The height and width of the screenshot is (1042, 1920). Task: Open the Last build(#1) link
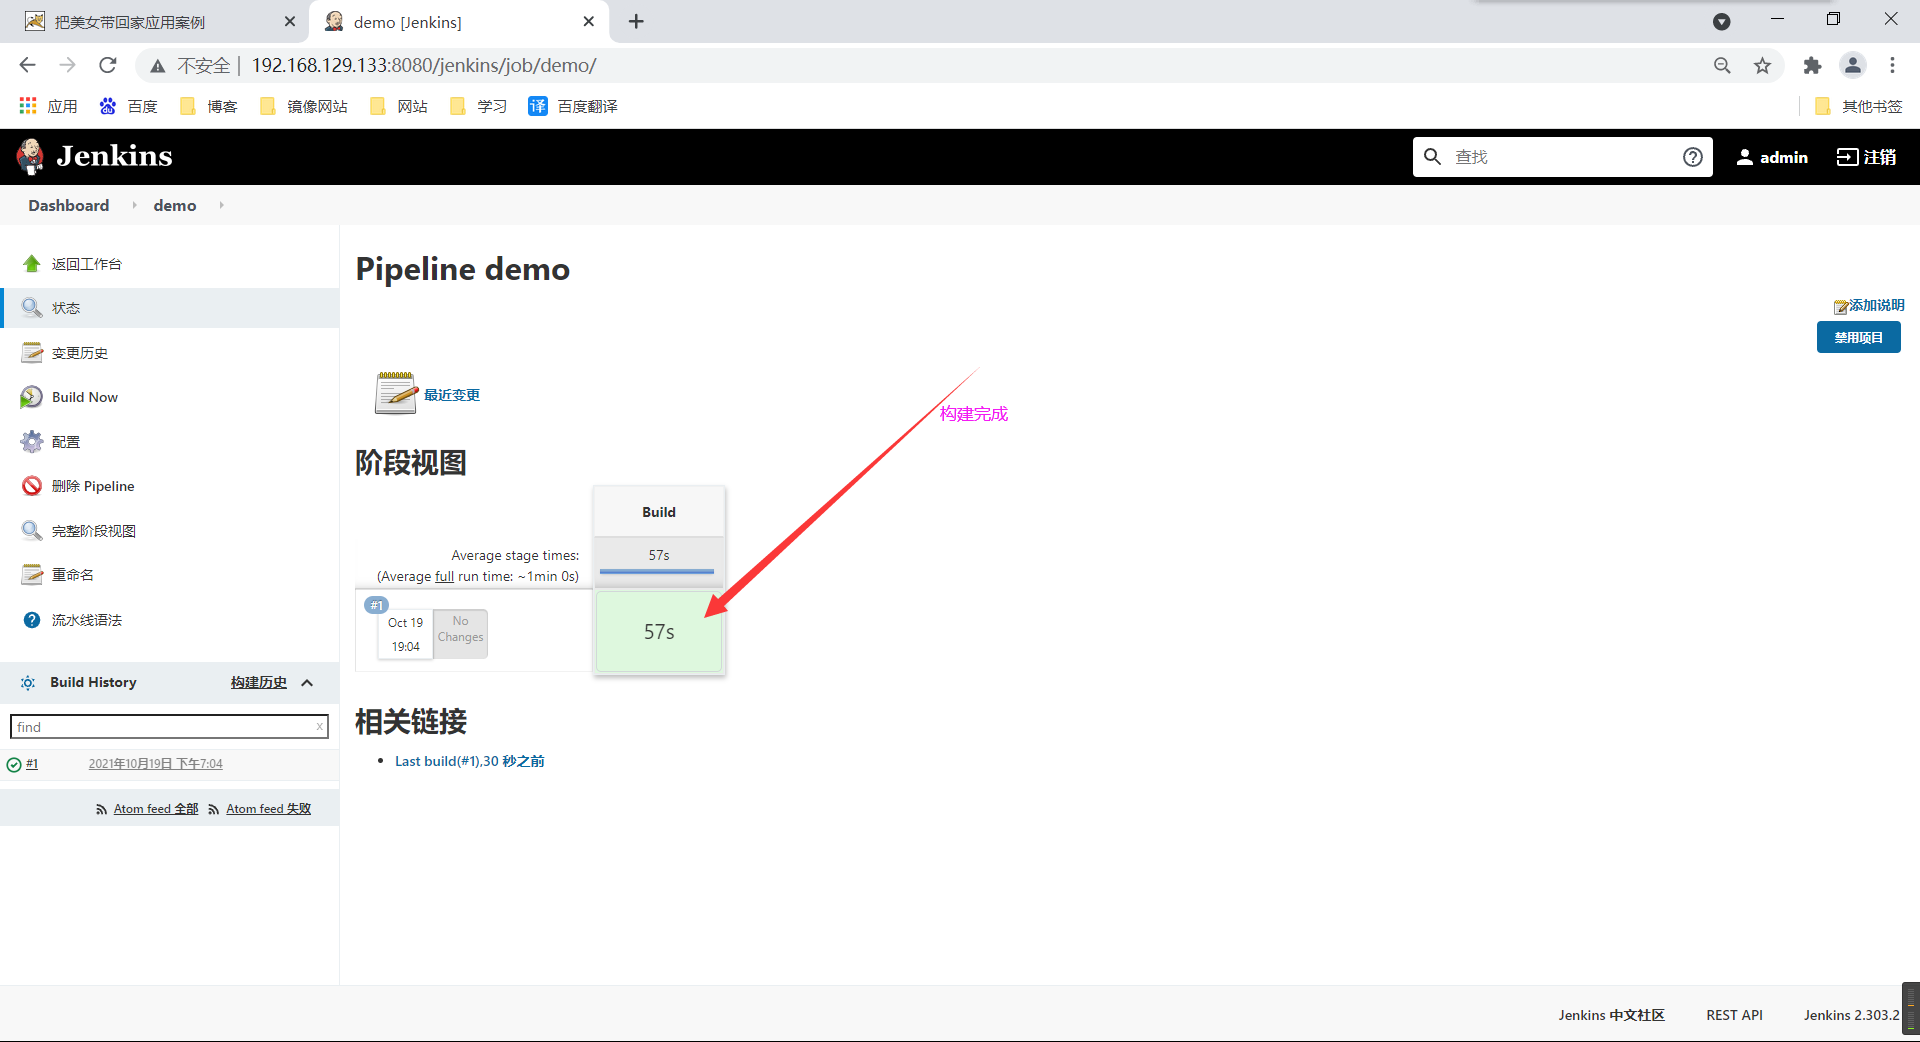tap(470, 761)
